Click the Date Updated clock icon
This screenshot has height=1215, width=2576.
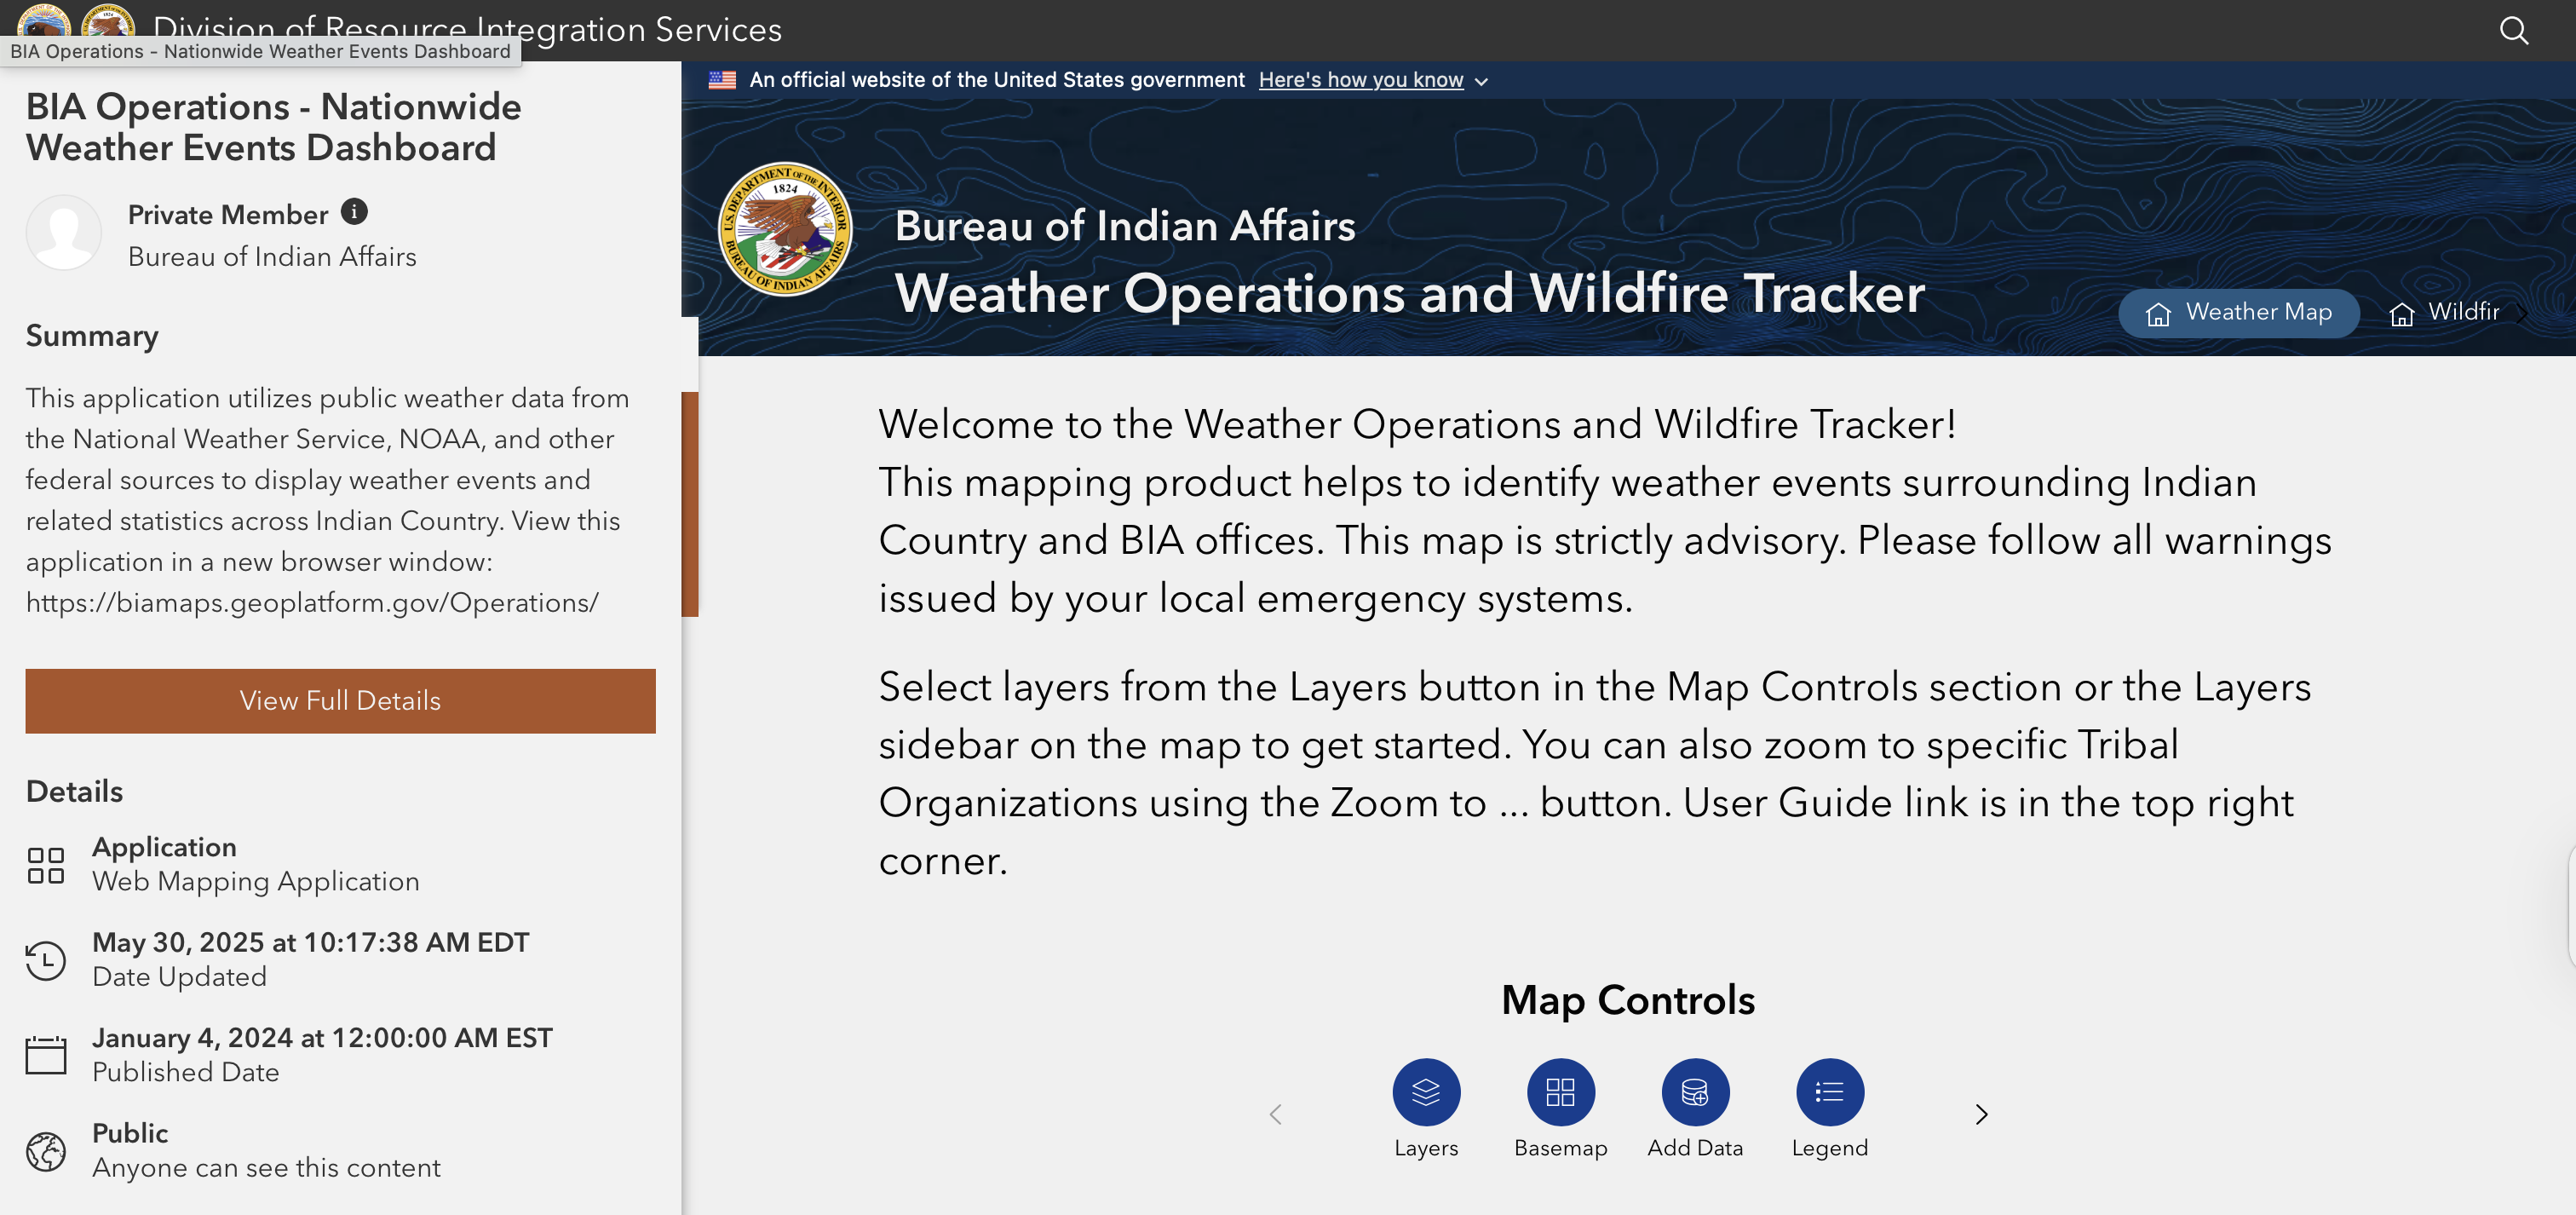click(x=46, y=960)
